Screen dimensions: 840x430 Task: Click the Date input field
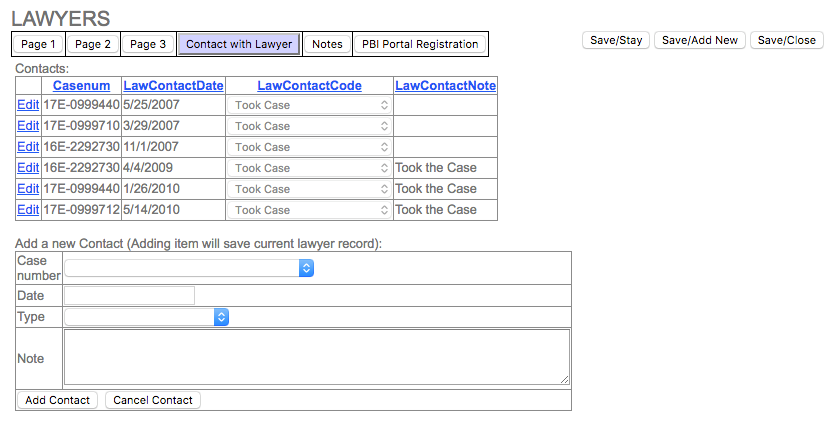129,295
